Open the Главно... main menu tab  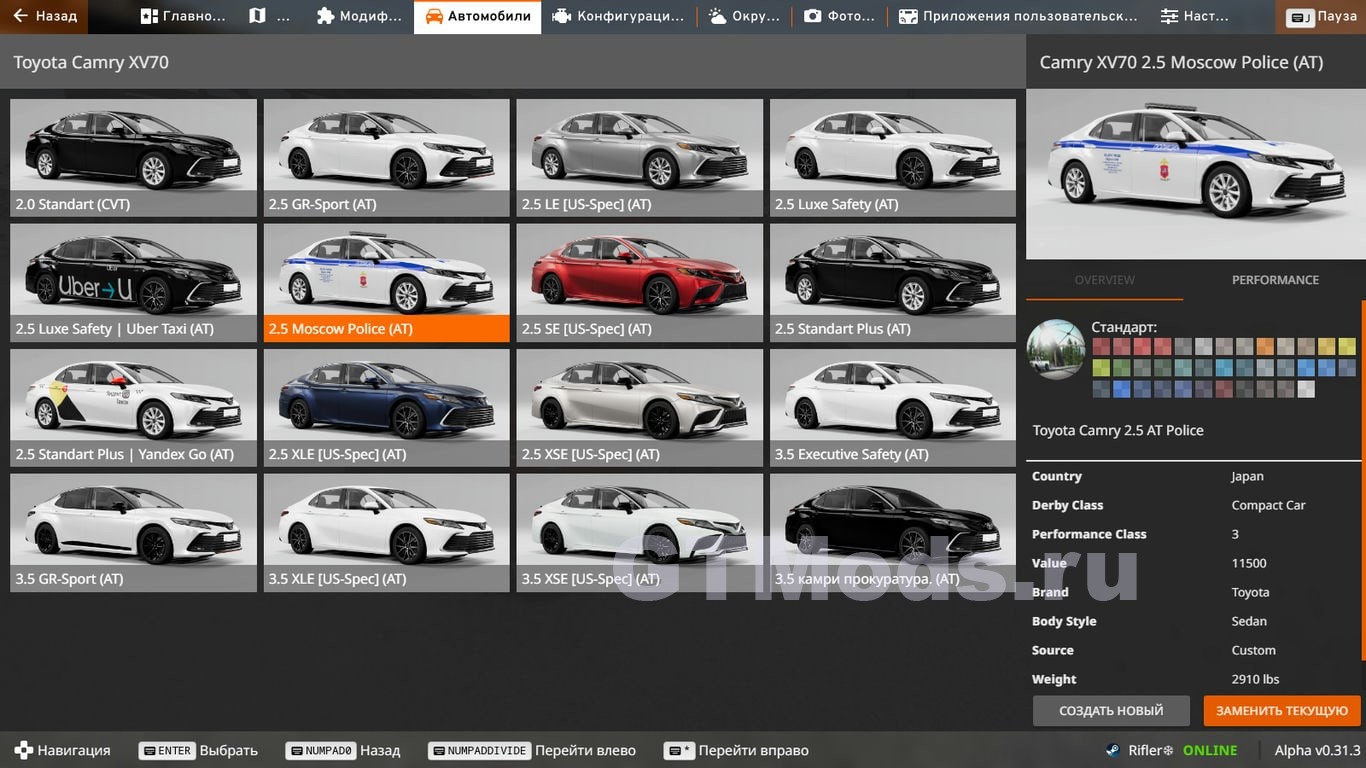click(183, 16)
